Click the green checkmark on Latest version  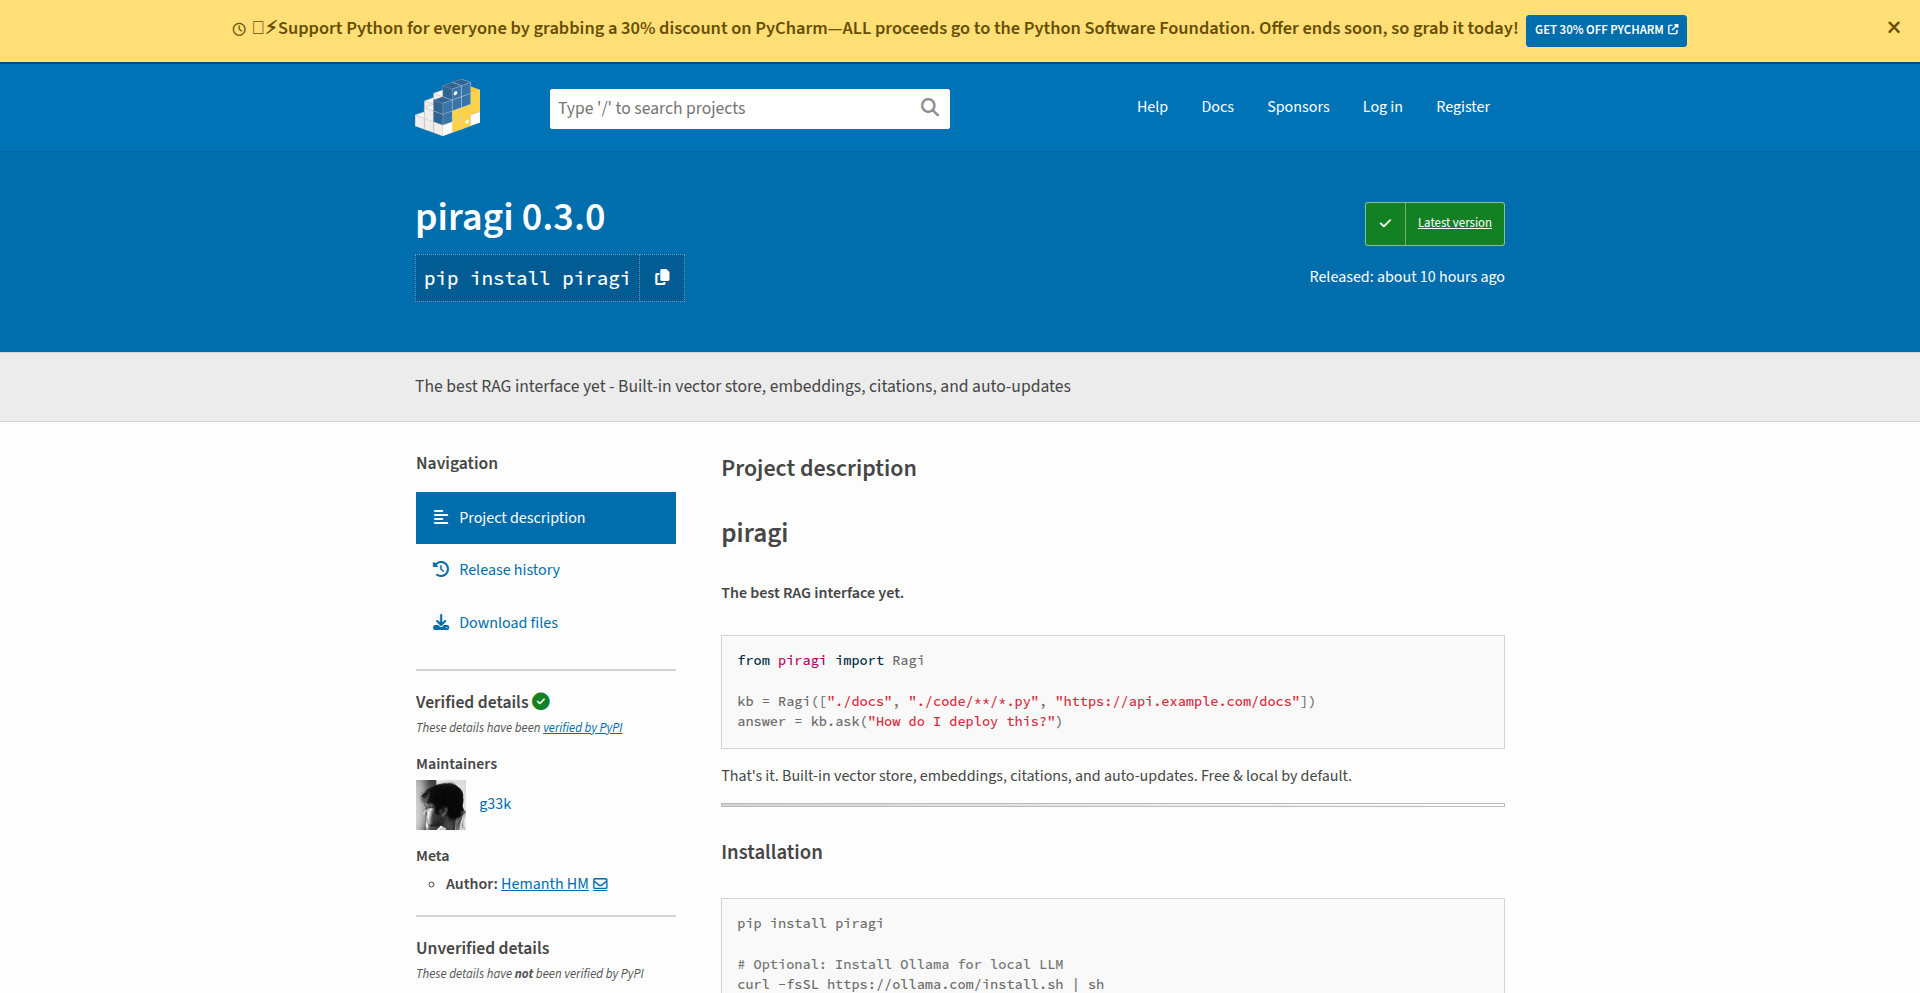click(x=1385, y=224)
